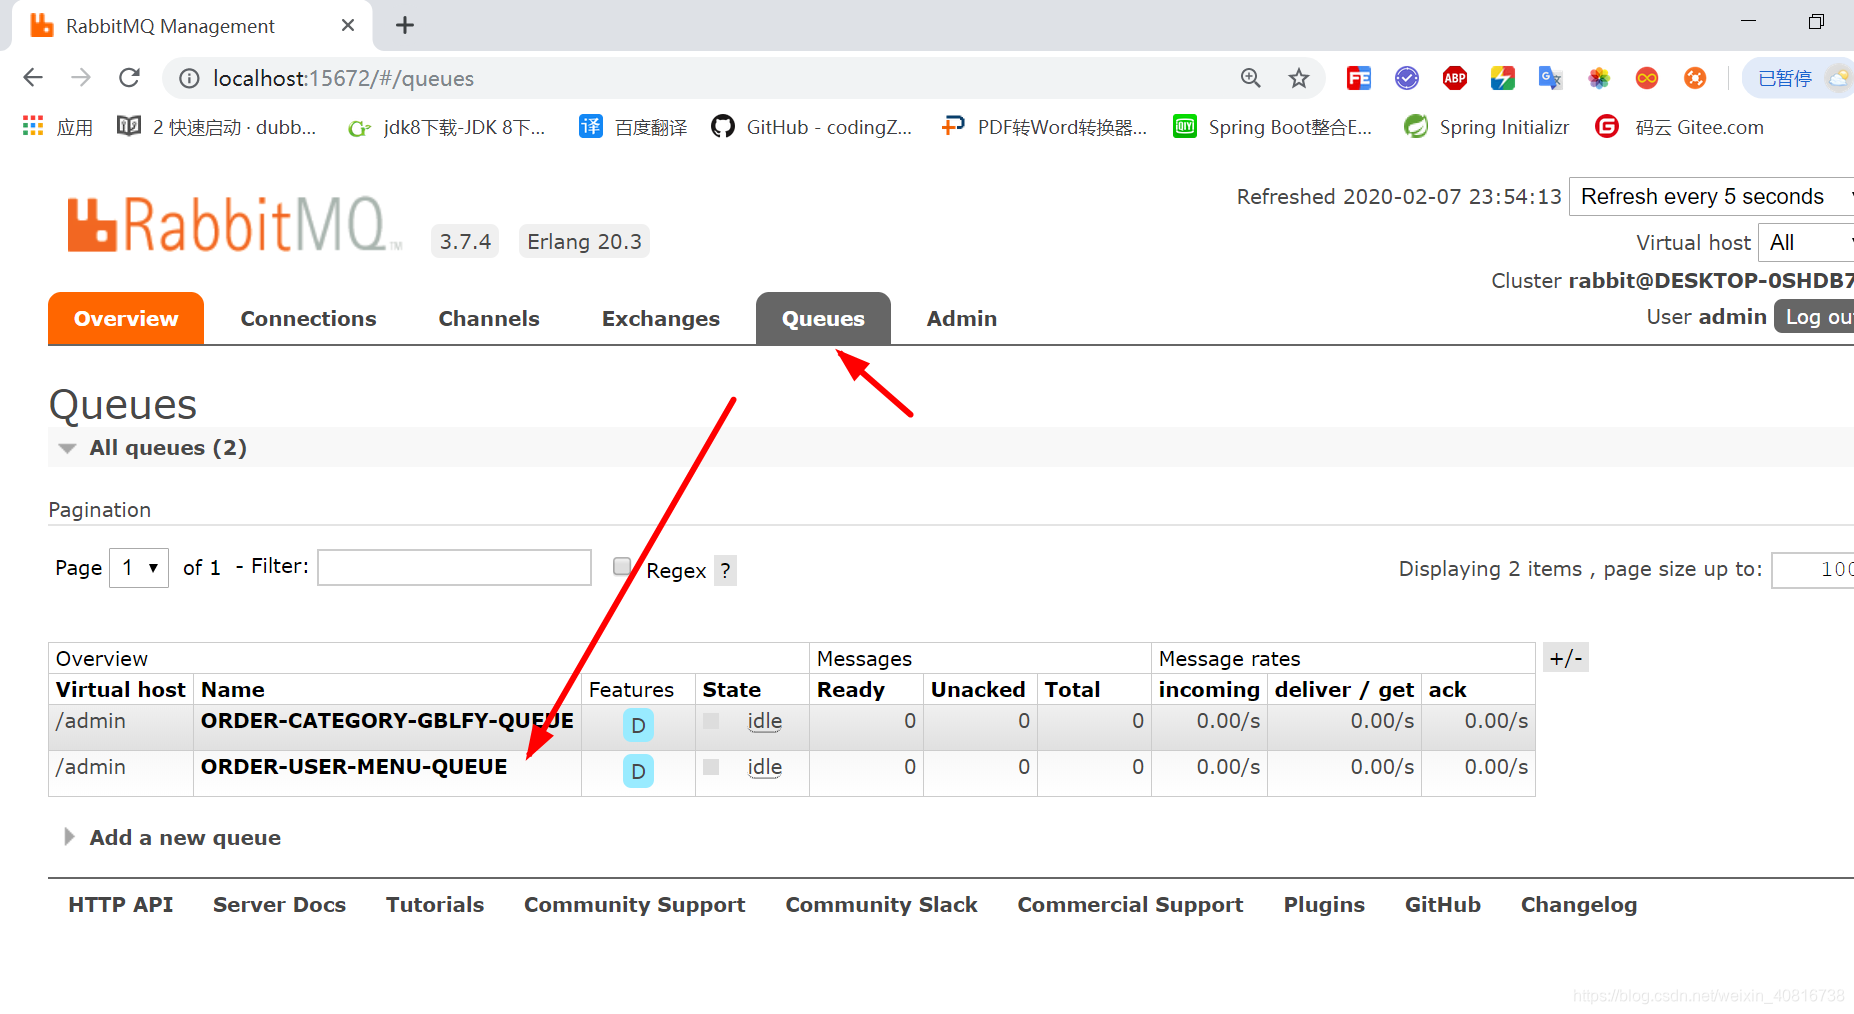Go to the Admin tab
Viewport: 1854px width, 1014px height.
pos(962,319)
